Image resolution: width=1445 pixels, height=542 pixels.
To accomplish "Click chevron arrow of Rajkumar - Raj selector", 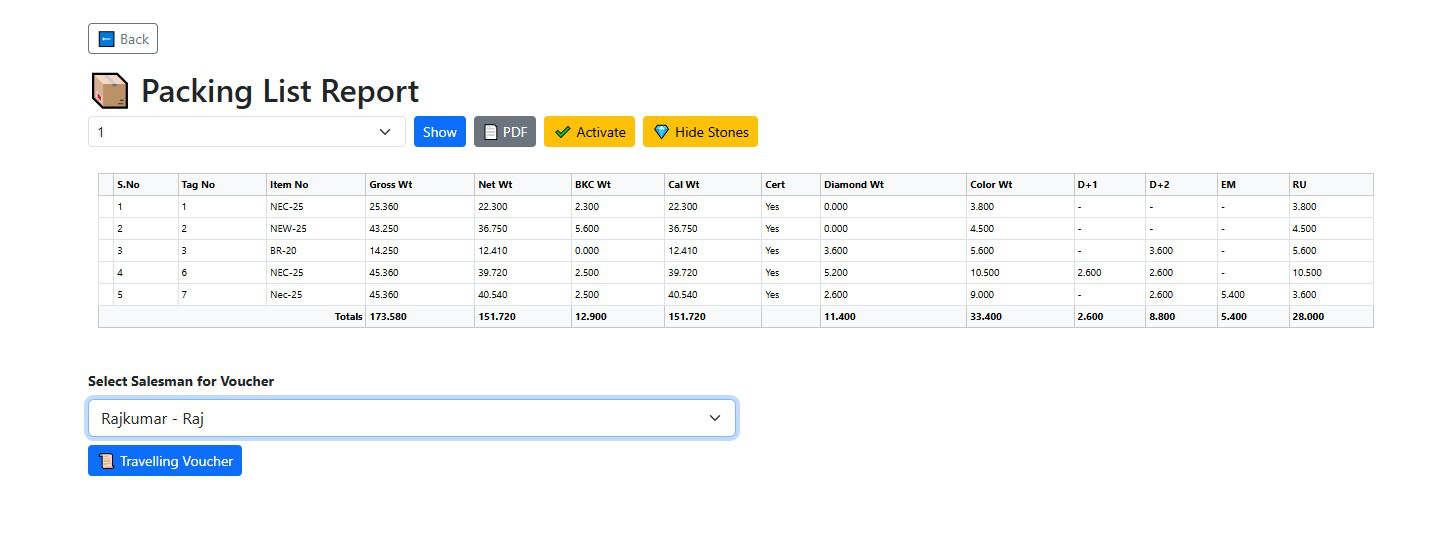I will [x=714, y=419].
